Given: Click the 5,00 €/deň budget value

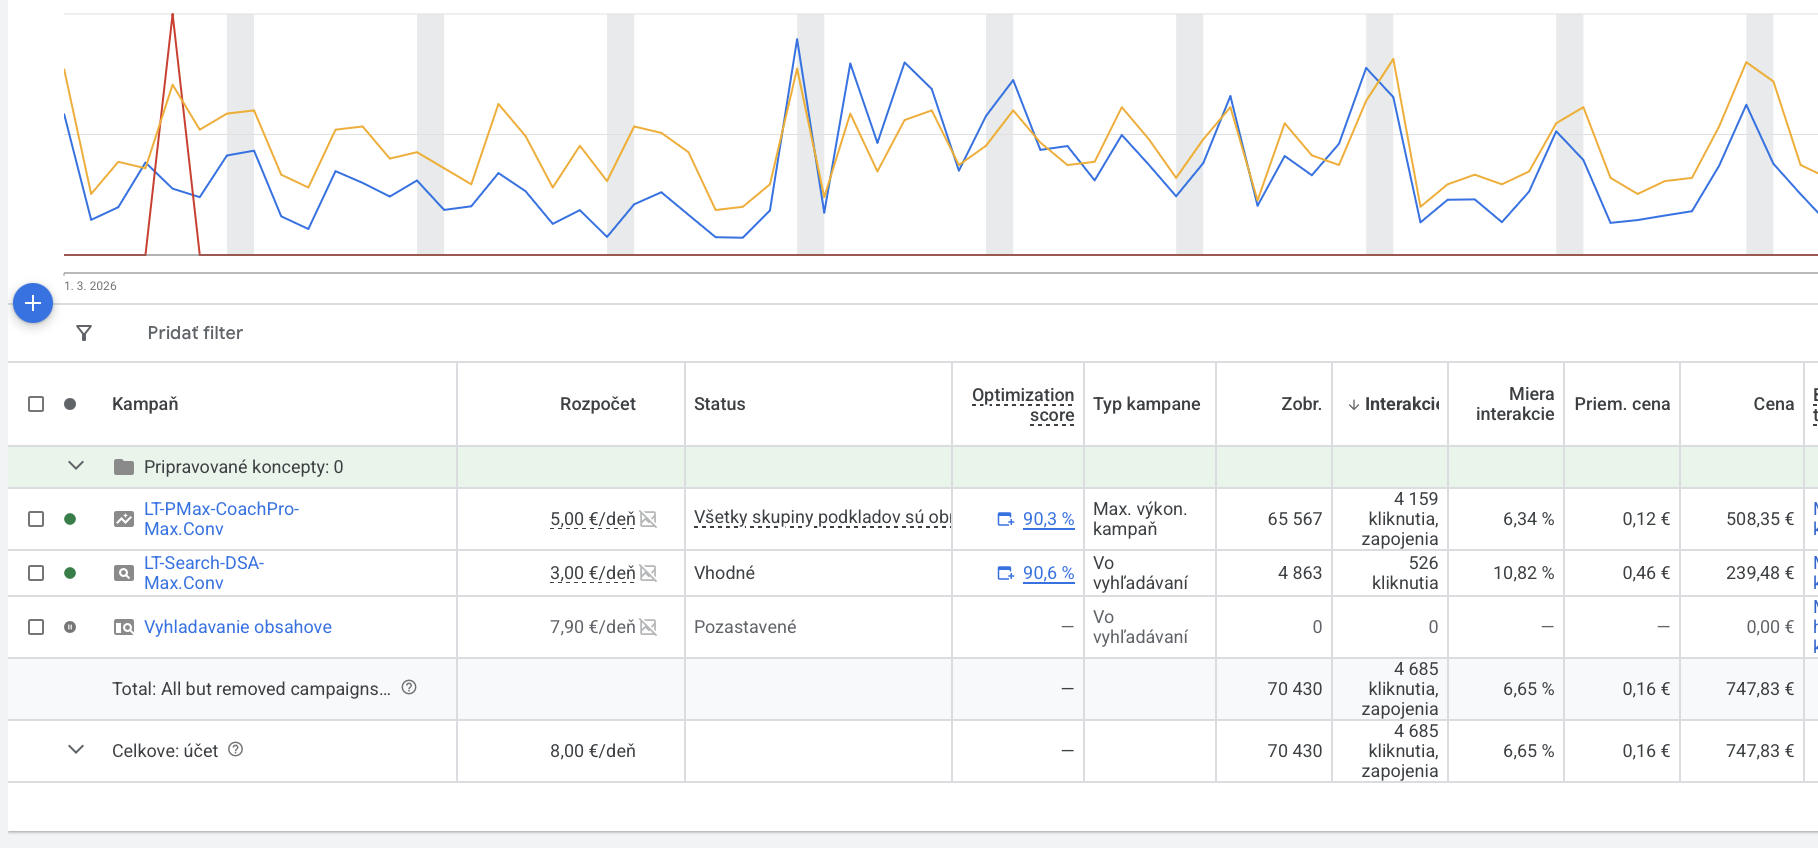Looking at the screenshot, I should pos(592,519).
